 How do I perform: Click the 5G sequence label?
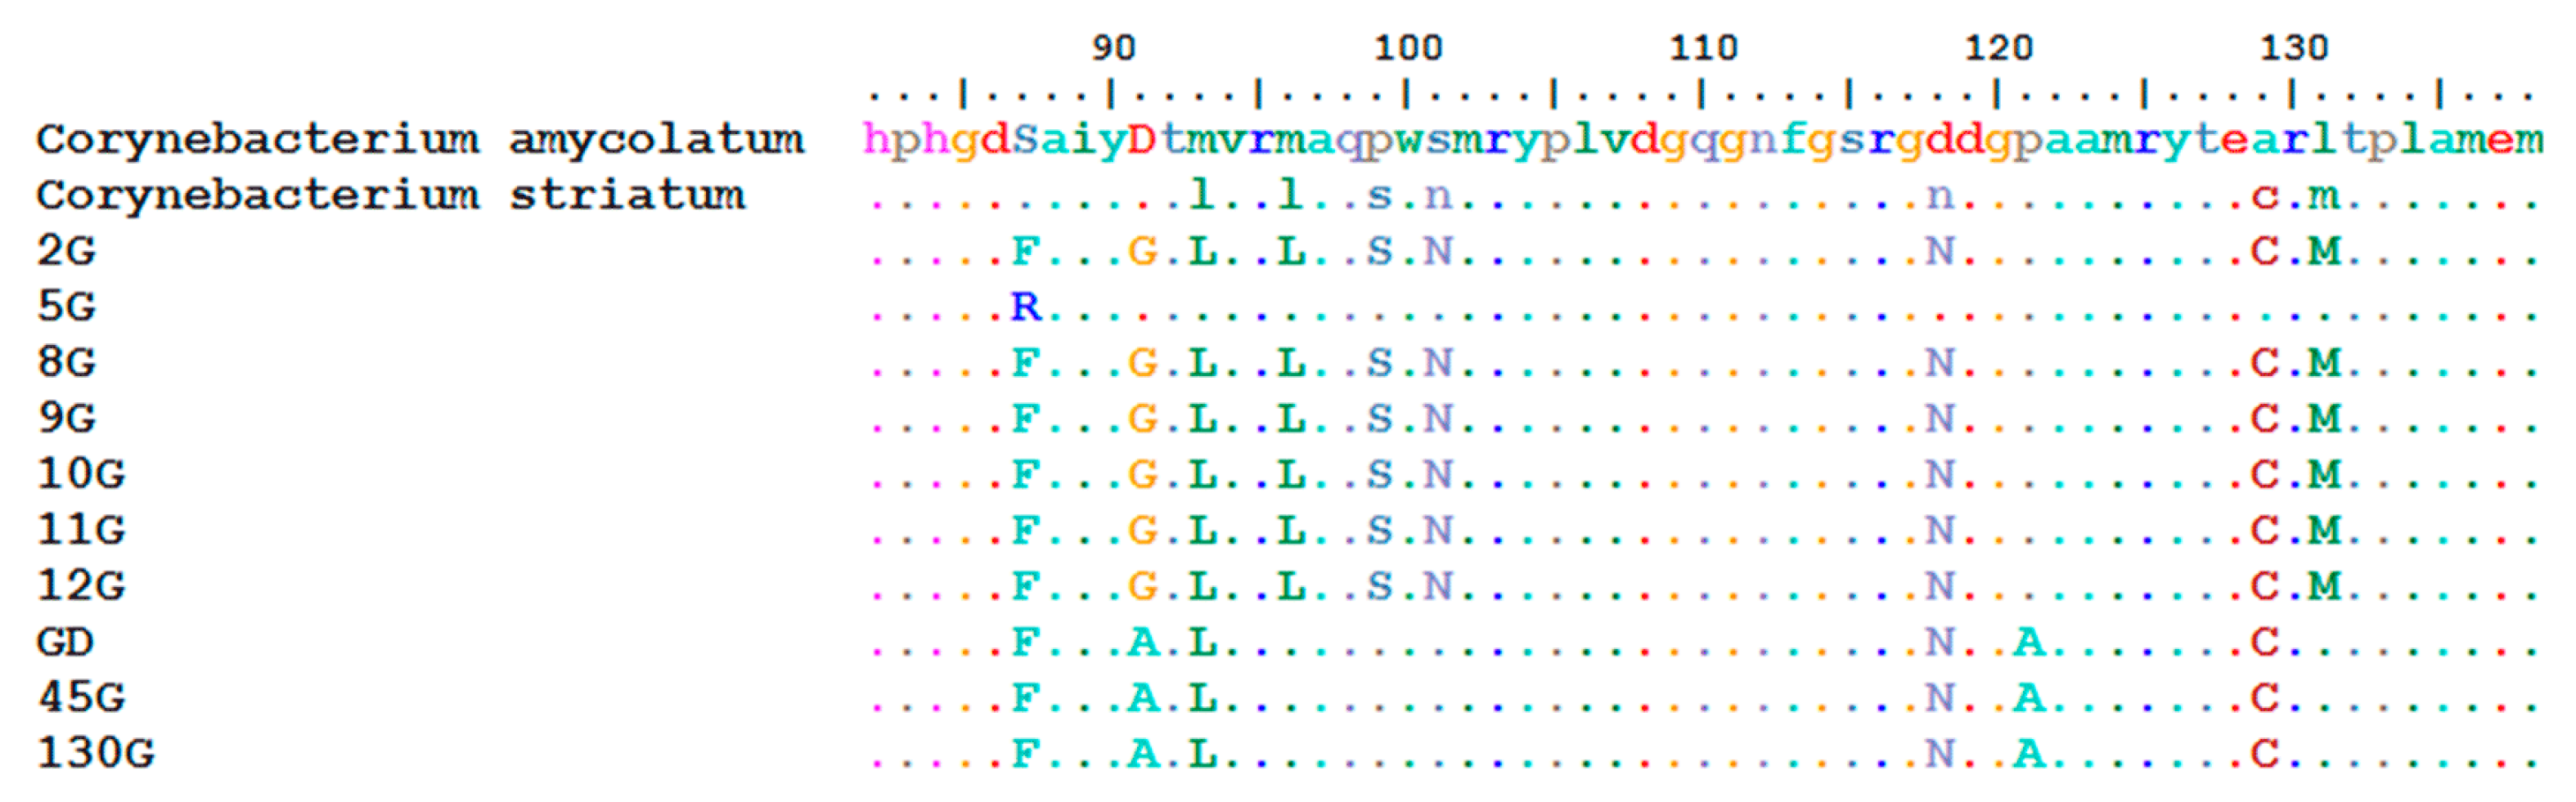tap(67, 307)
